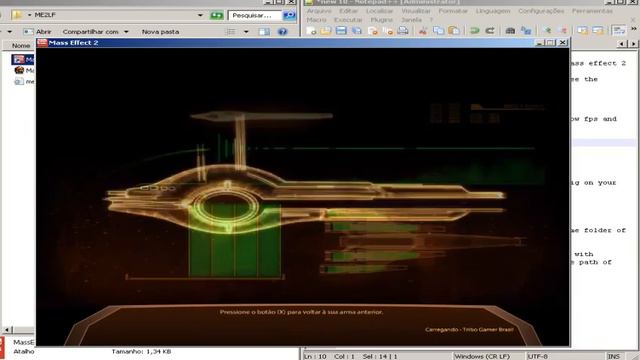Click 'Windows (CR LF)' in Notepad++ status bar
Image resolution: width=640 pixels, height=360 pixels.
pyautogui.click(x=482, y=356)
